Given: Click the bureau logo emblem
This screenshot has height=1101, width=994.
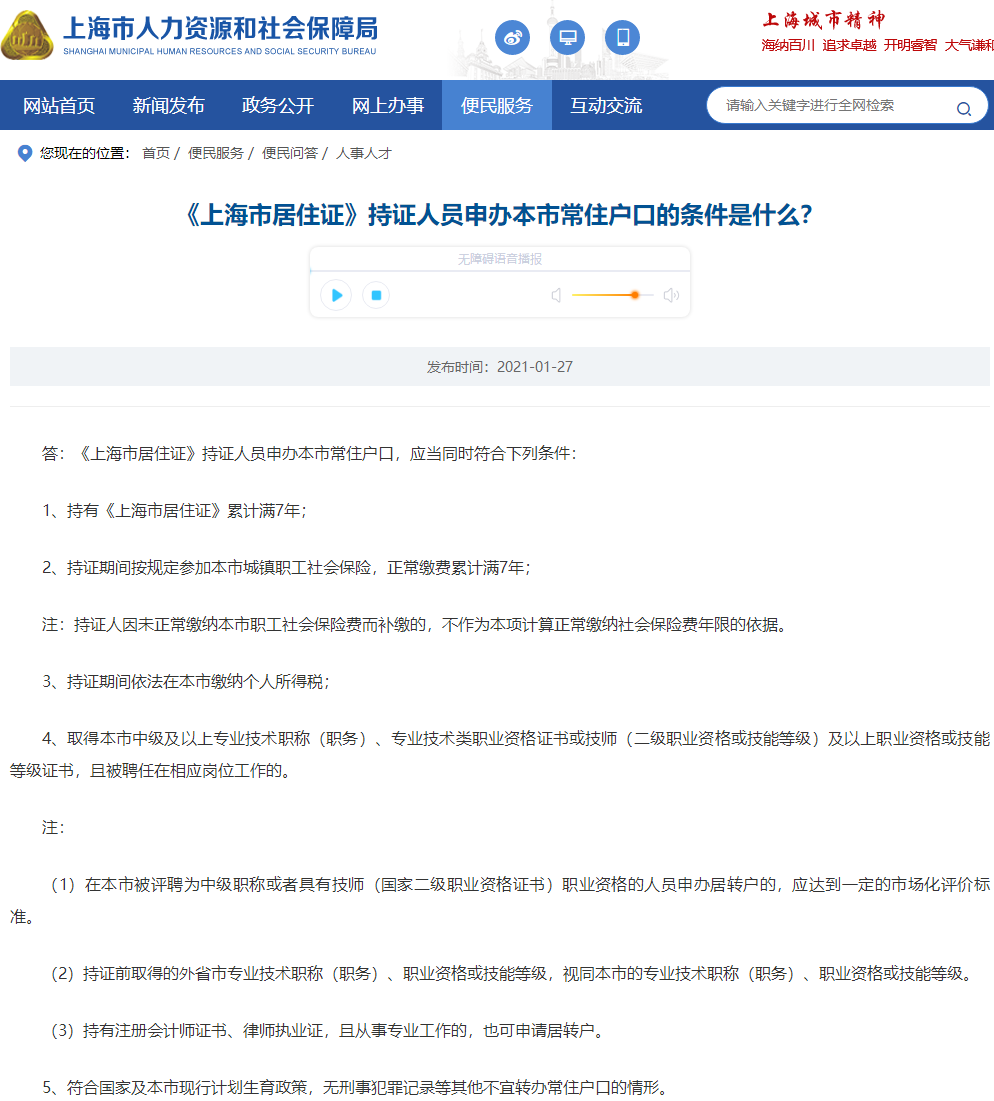Looking at the screenshot, I should [28, 36].
